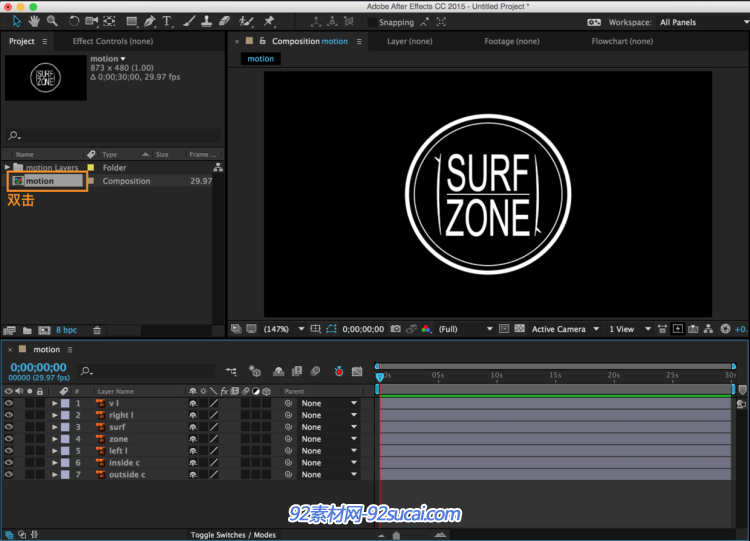The height and width of the screenshot is (541, 750).
Task: Select the Rectangle shape tool
Action: click(x=132, y=22)
